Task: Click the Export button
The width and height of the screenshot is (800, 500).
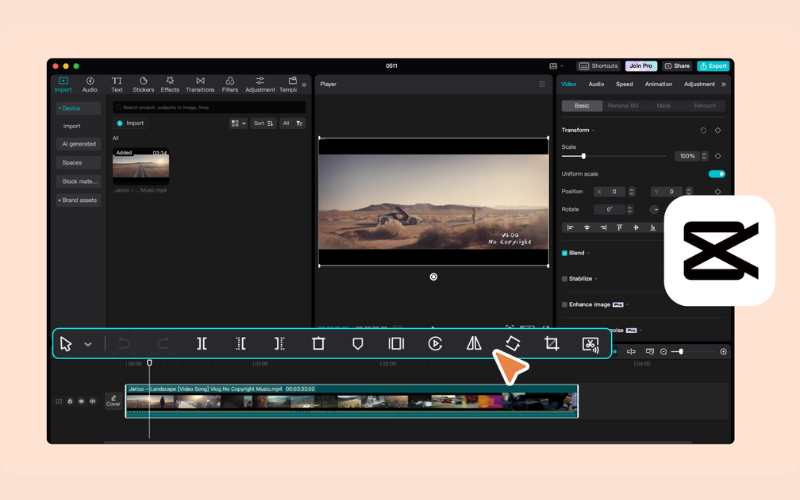Action: pyautogui.click(x=713, y=66)
